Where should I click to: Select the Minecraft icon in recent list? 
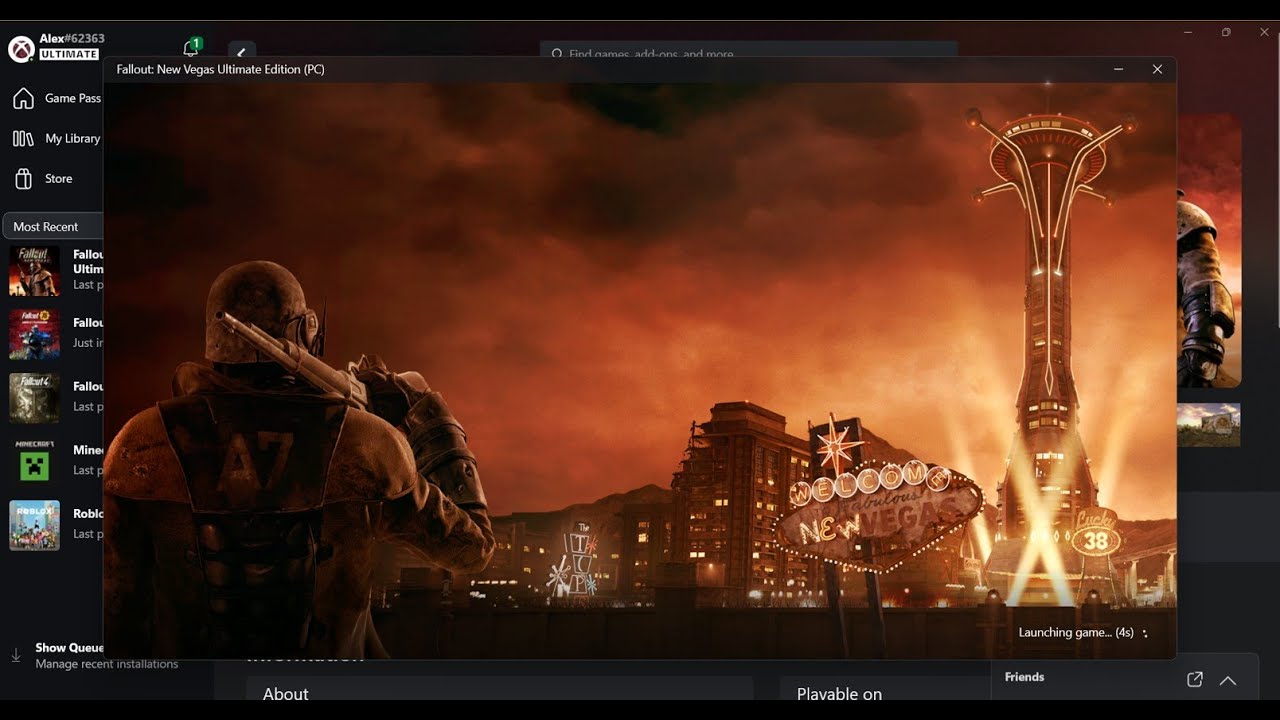(x=34, y=461)
